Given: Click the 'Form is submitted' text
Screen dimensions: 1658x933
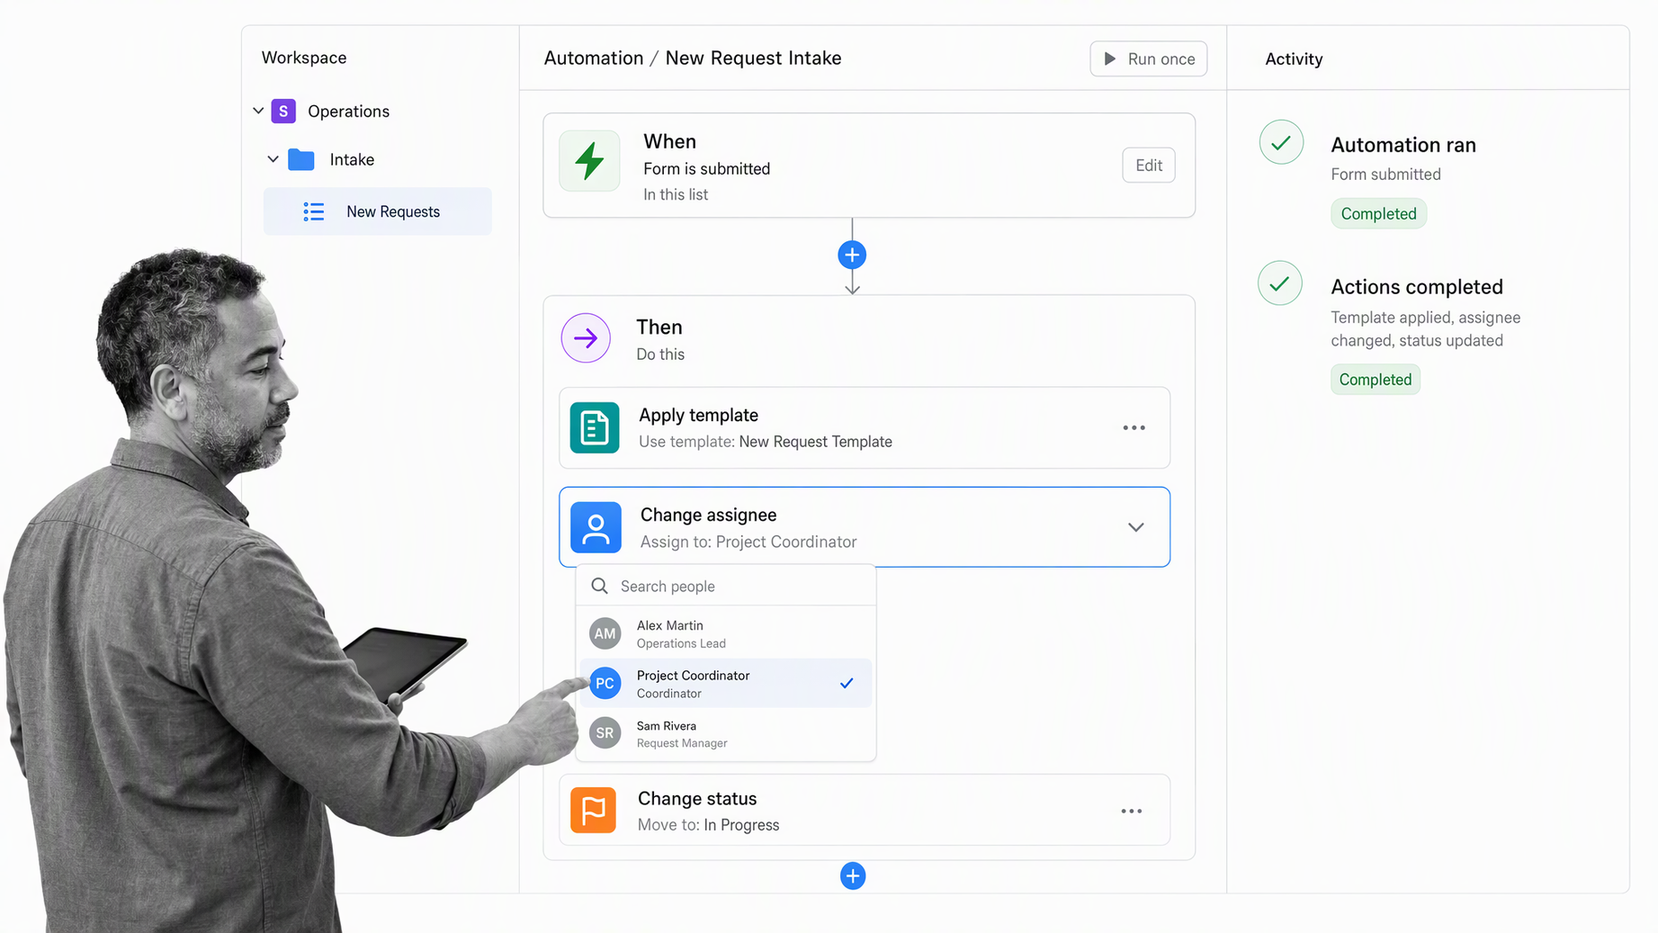Looking at the screenshot, I should [x=707, y=169].
